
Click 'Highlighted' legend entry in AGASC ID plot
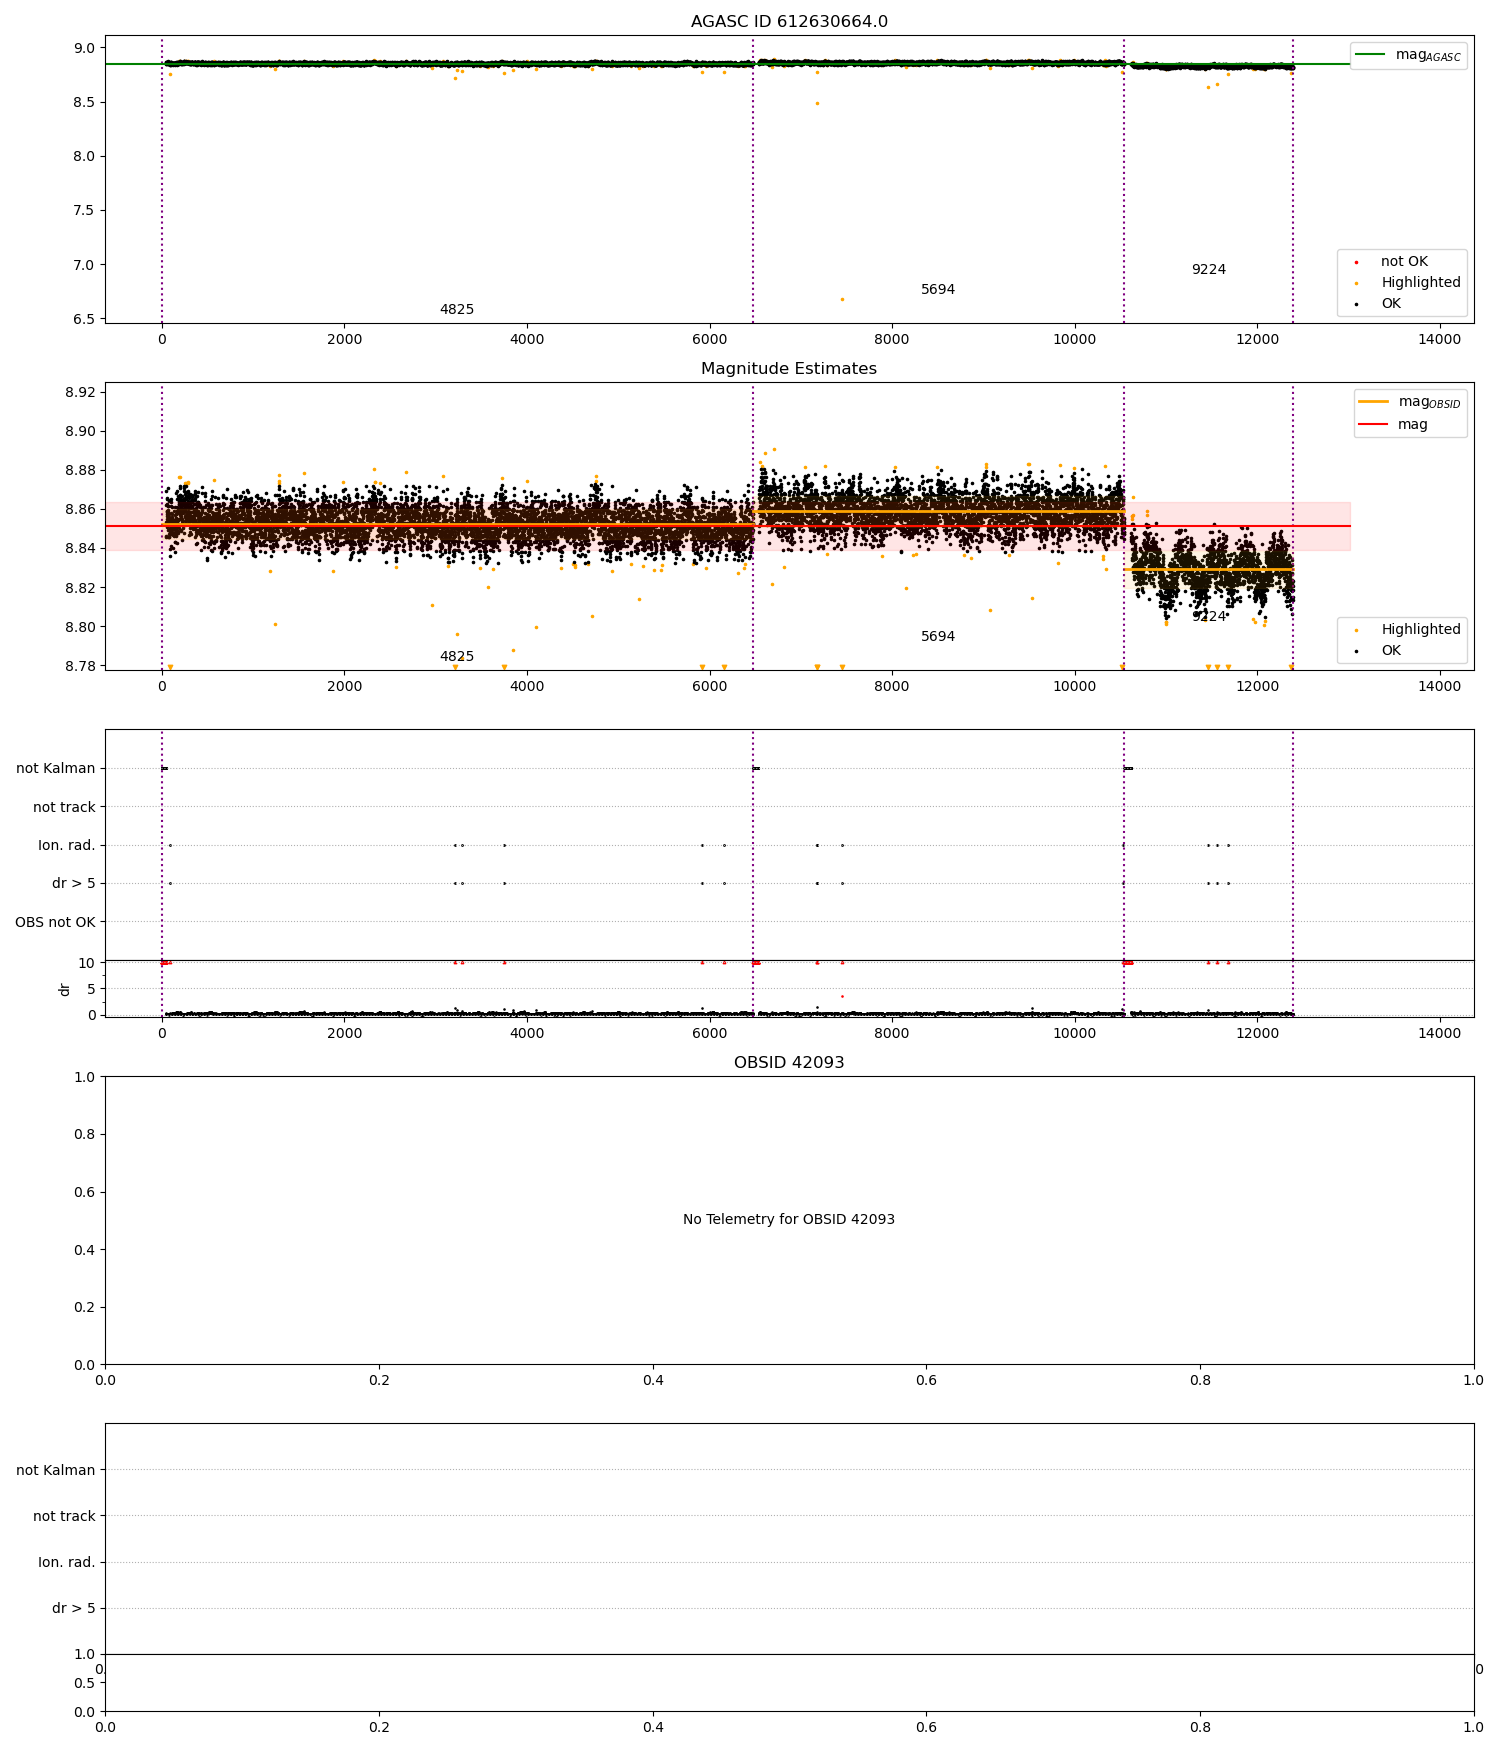tap(1407, 283)
